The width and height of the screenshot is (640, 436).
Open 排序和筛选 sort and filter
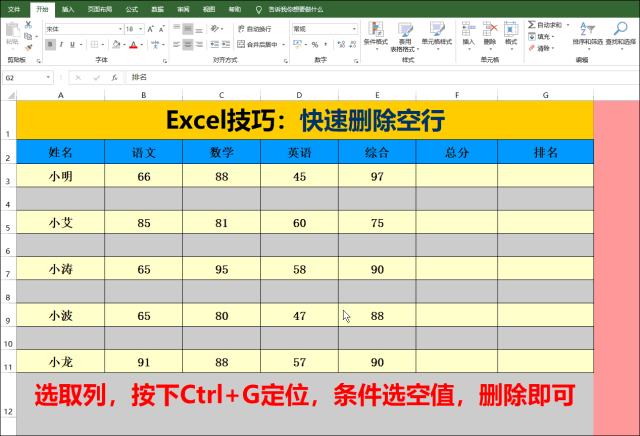click(588, 36)
